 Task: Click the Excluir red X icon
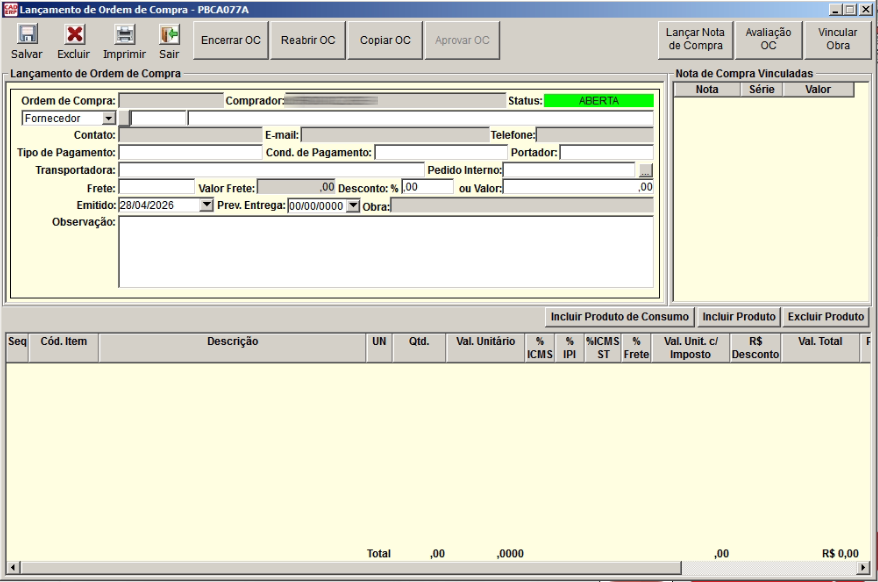pos(74,35)
